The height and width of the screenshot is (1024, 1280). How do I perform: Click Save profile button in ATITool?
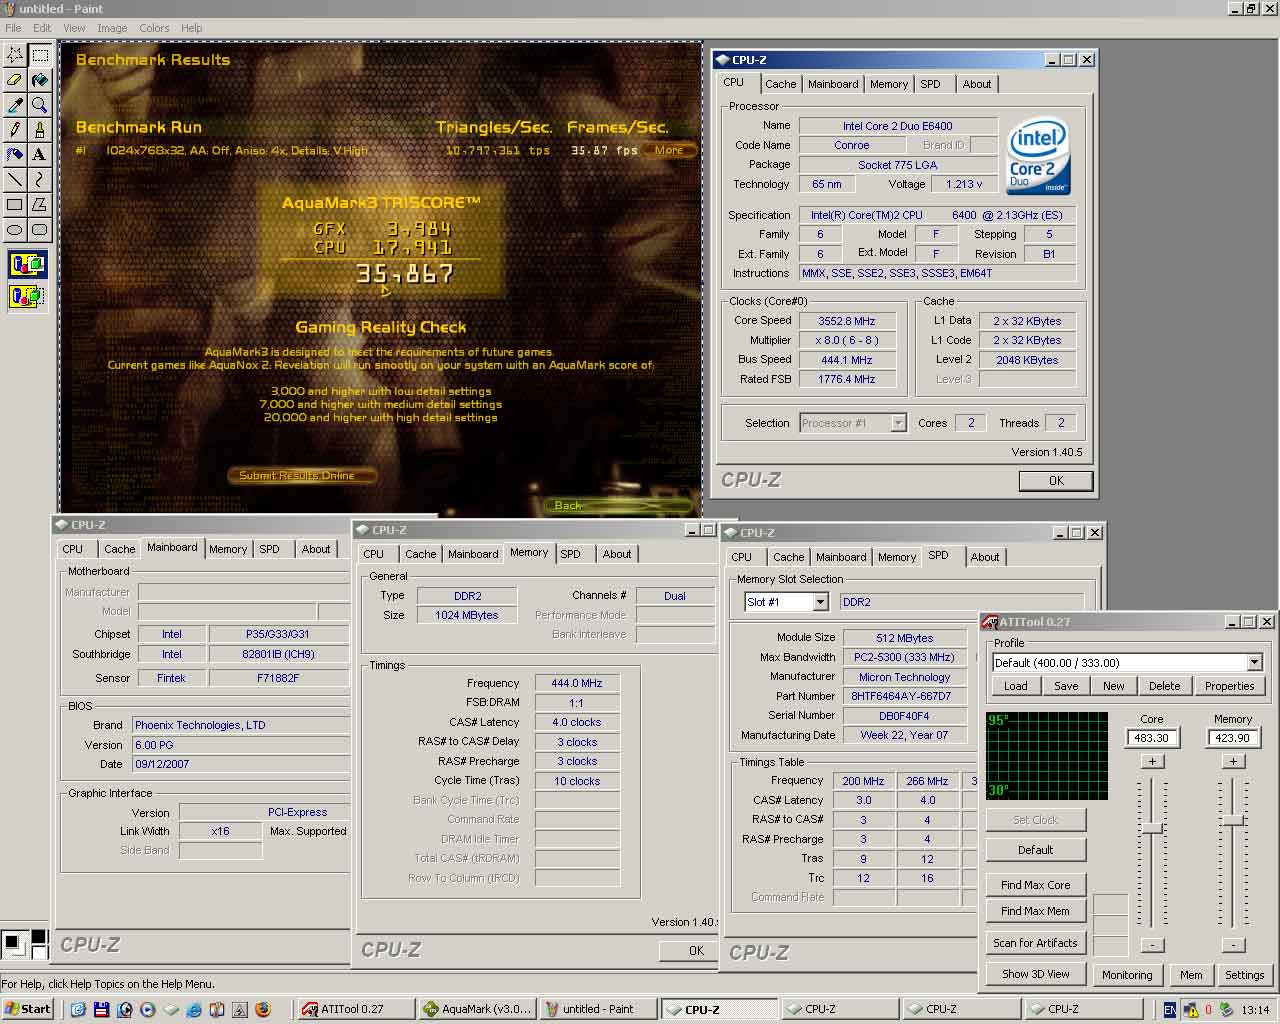click(1066, 686)
